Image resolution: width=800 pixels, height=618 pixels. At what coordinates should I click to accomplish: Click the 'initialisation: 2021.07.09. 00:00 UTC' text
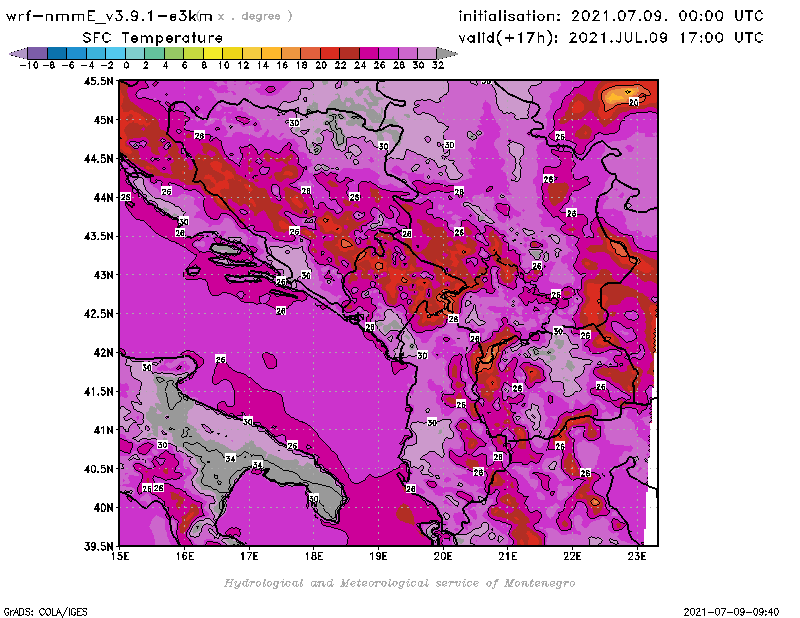point(611,16)
